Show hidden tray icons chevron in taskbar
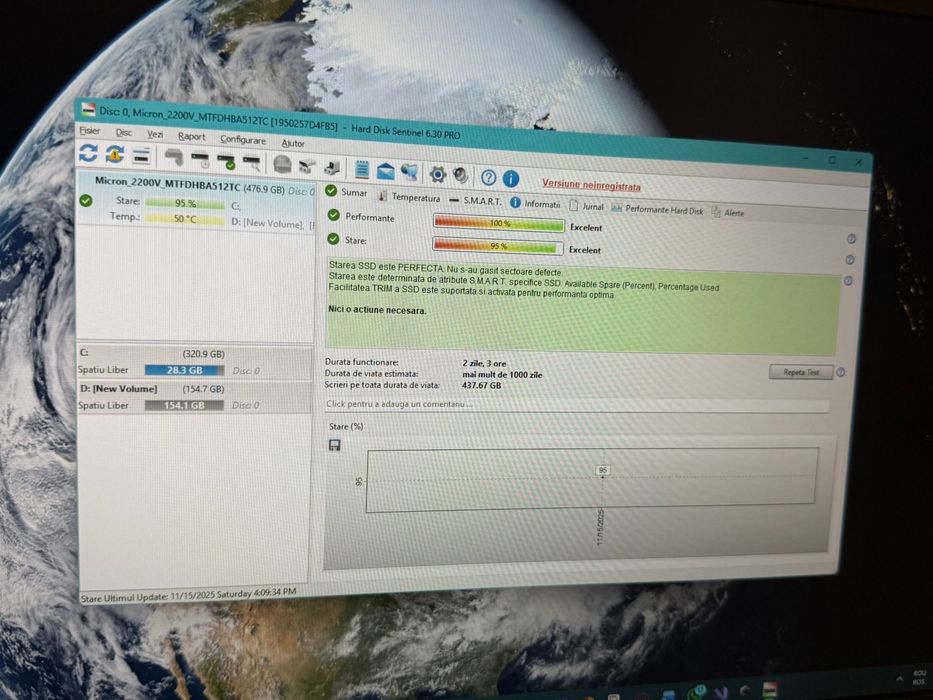Image resolution: width=933 pixels, height=700 pixels. [x=900, y=678]
